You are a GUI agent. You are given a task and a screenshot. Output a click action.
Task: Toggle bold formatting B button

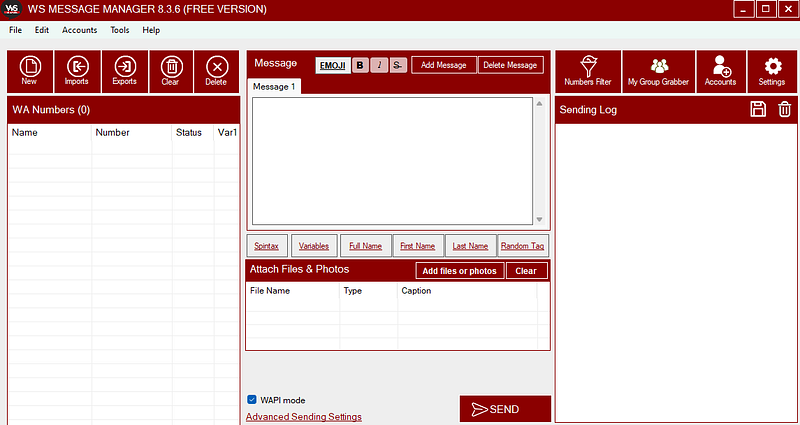(x=360, y=65)
